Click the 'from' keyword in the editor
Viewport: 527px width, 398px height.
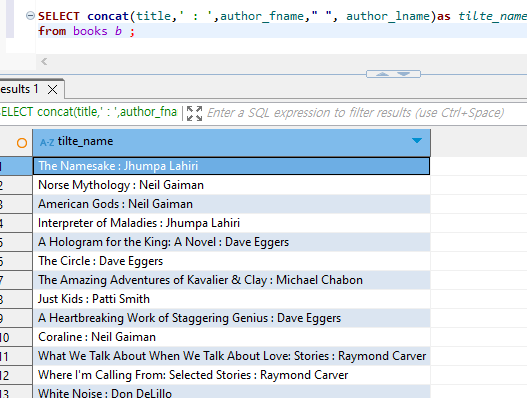(x=52, y=31)
